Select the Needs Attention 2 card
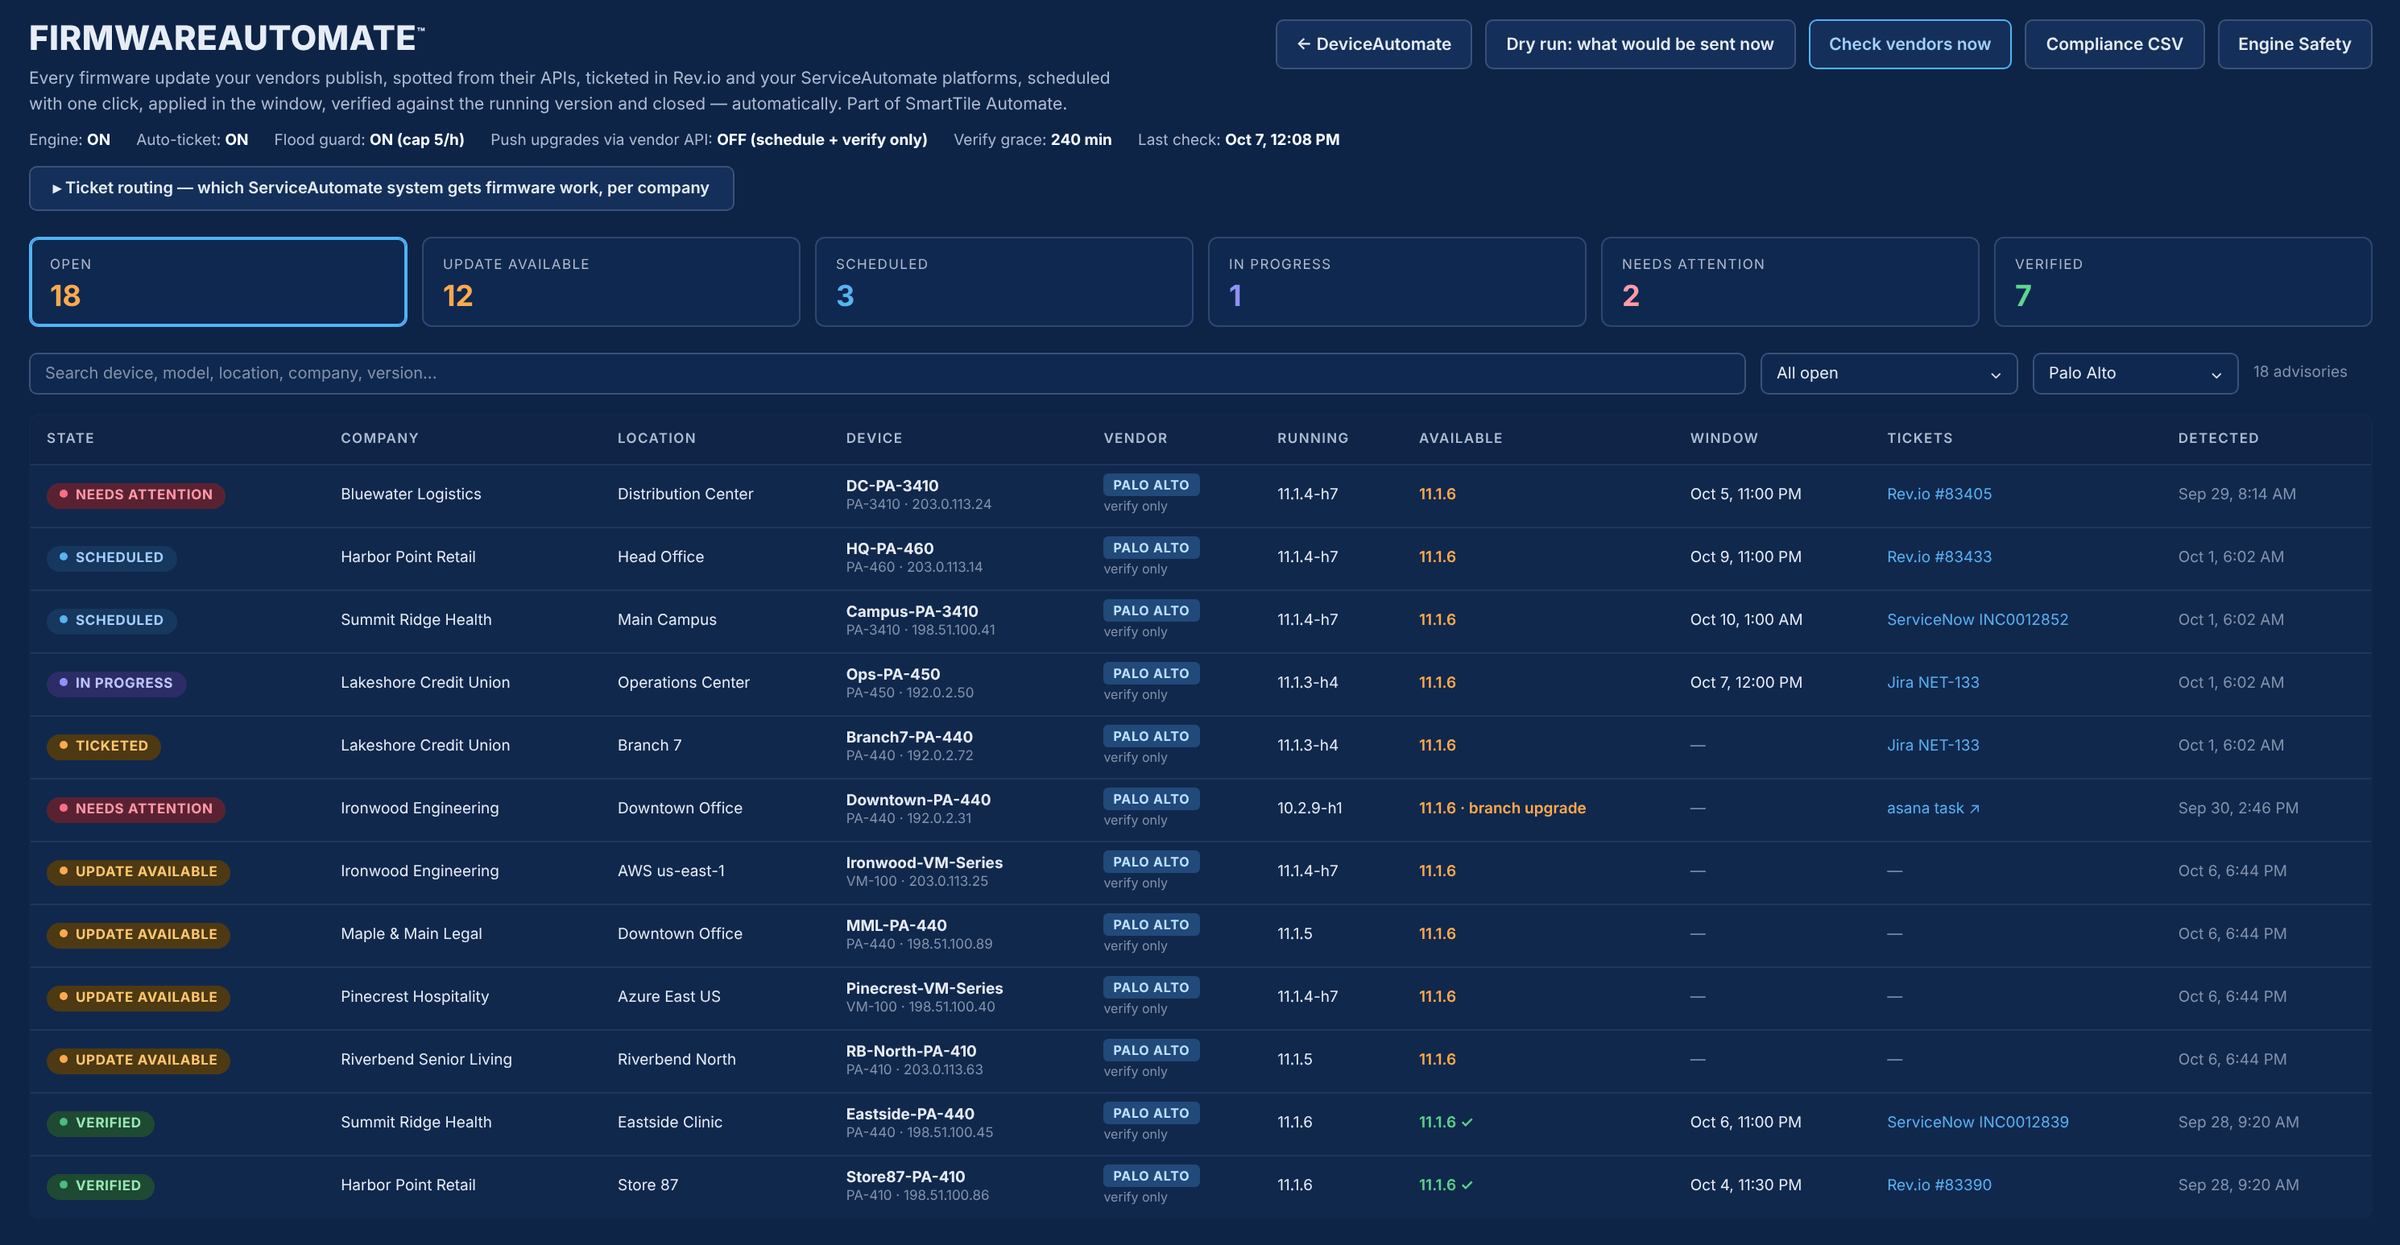 click(1790, 282)
